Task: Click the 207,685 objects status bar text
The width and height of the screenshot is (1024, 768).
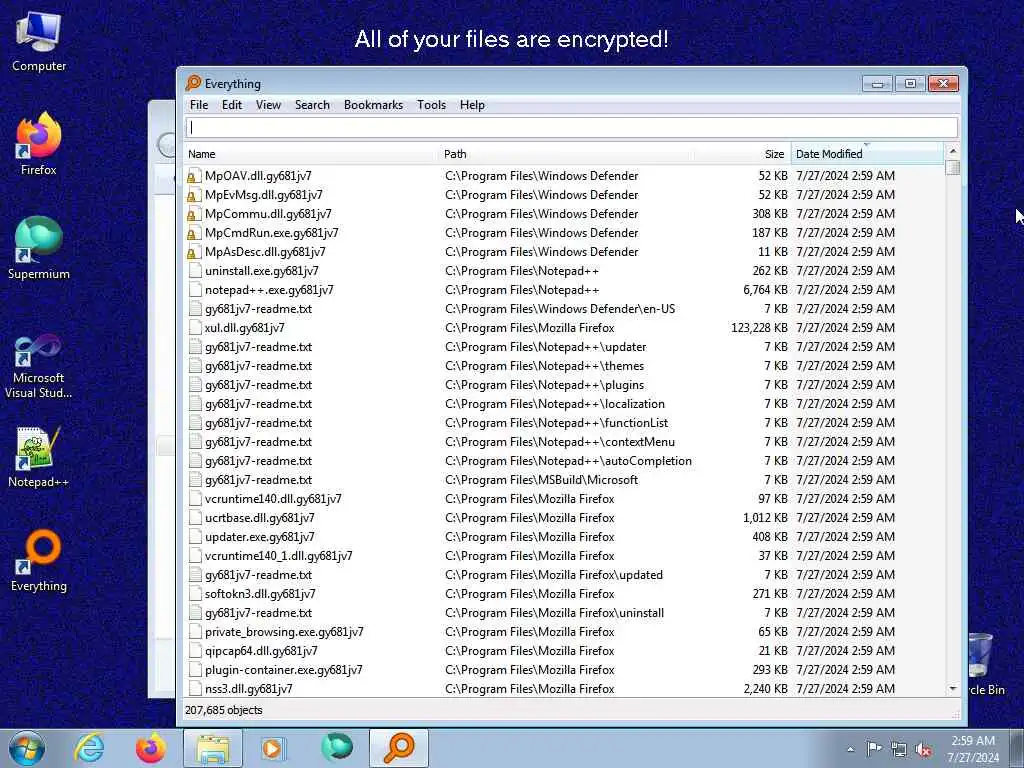Action: (223, 710)
